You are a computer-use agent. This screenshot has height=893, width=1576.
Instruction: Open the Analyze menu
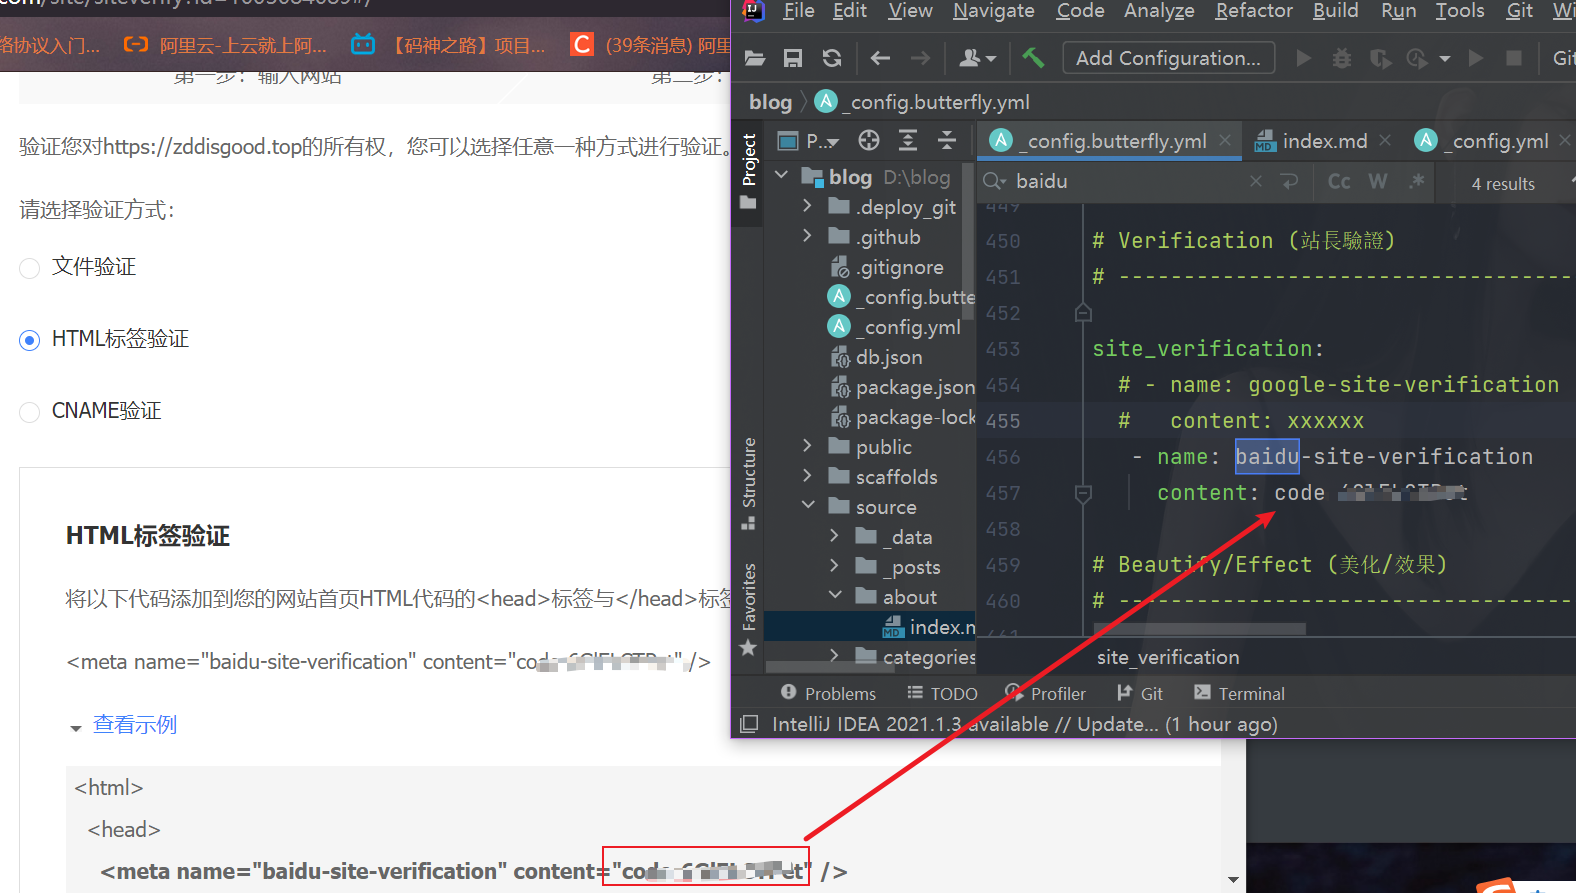click(1159, 11)
